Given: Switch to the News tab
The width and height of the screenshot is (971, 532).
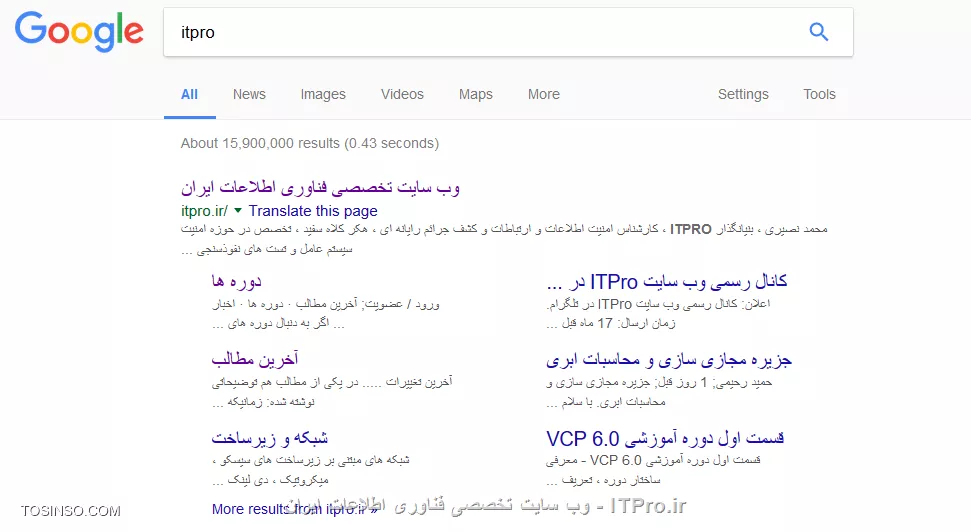Looking at the screenshot, I should tap(249, 94).
